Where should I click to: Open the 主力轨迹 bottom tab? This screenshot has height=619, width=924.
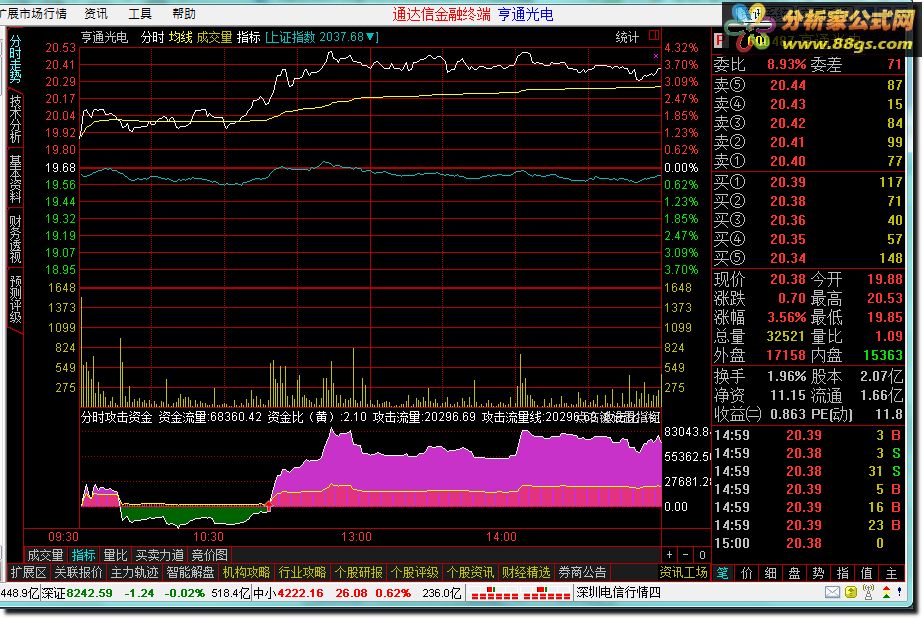[134, 572]
